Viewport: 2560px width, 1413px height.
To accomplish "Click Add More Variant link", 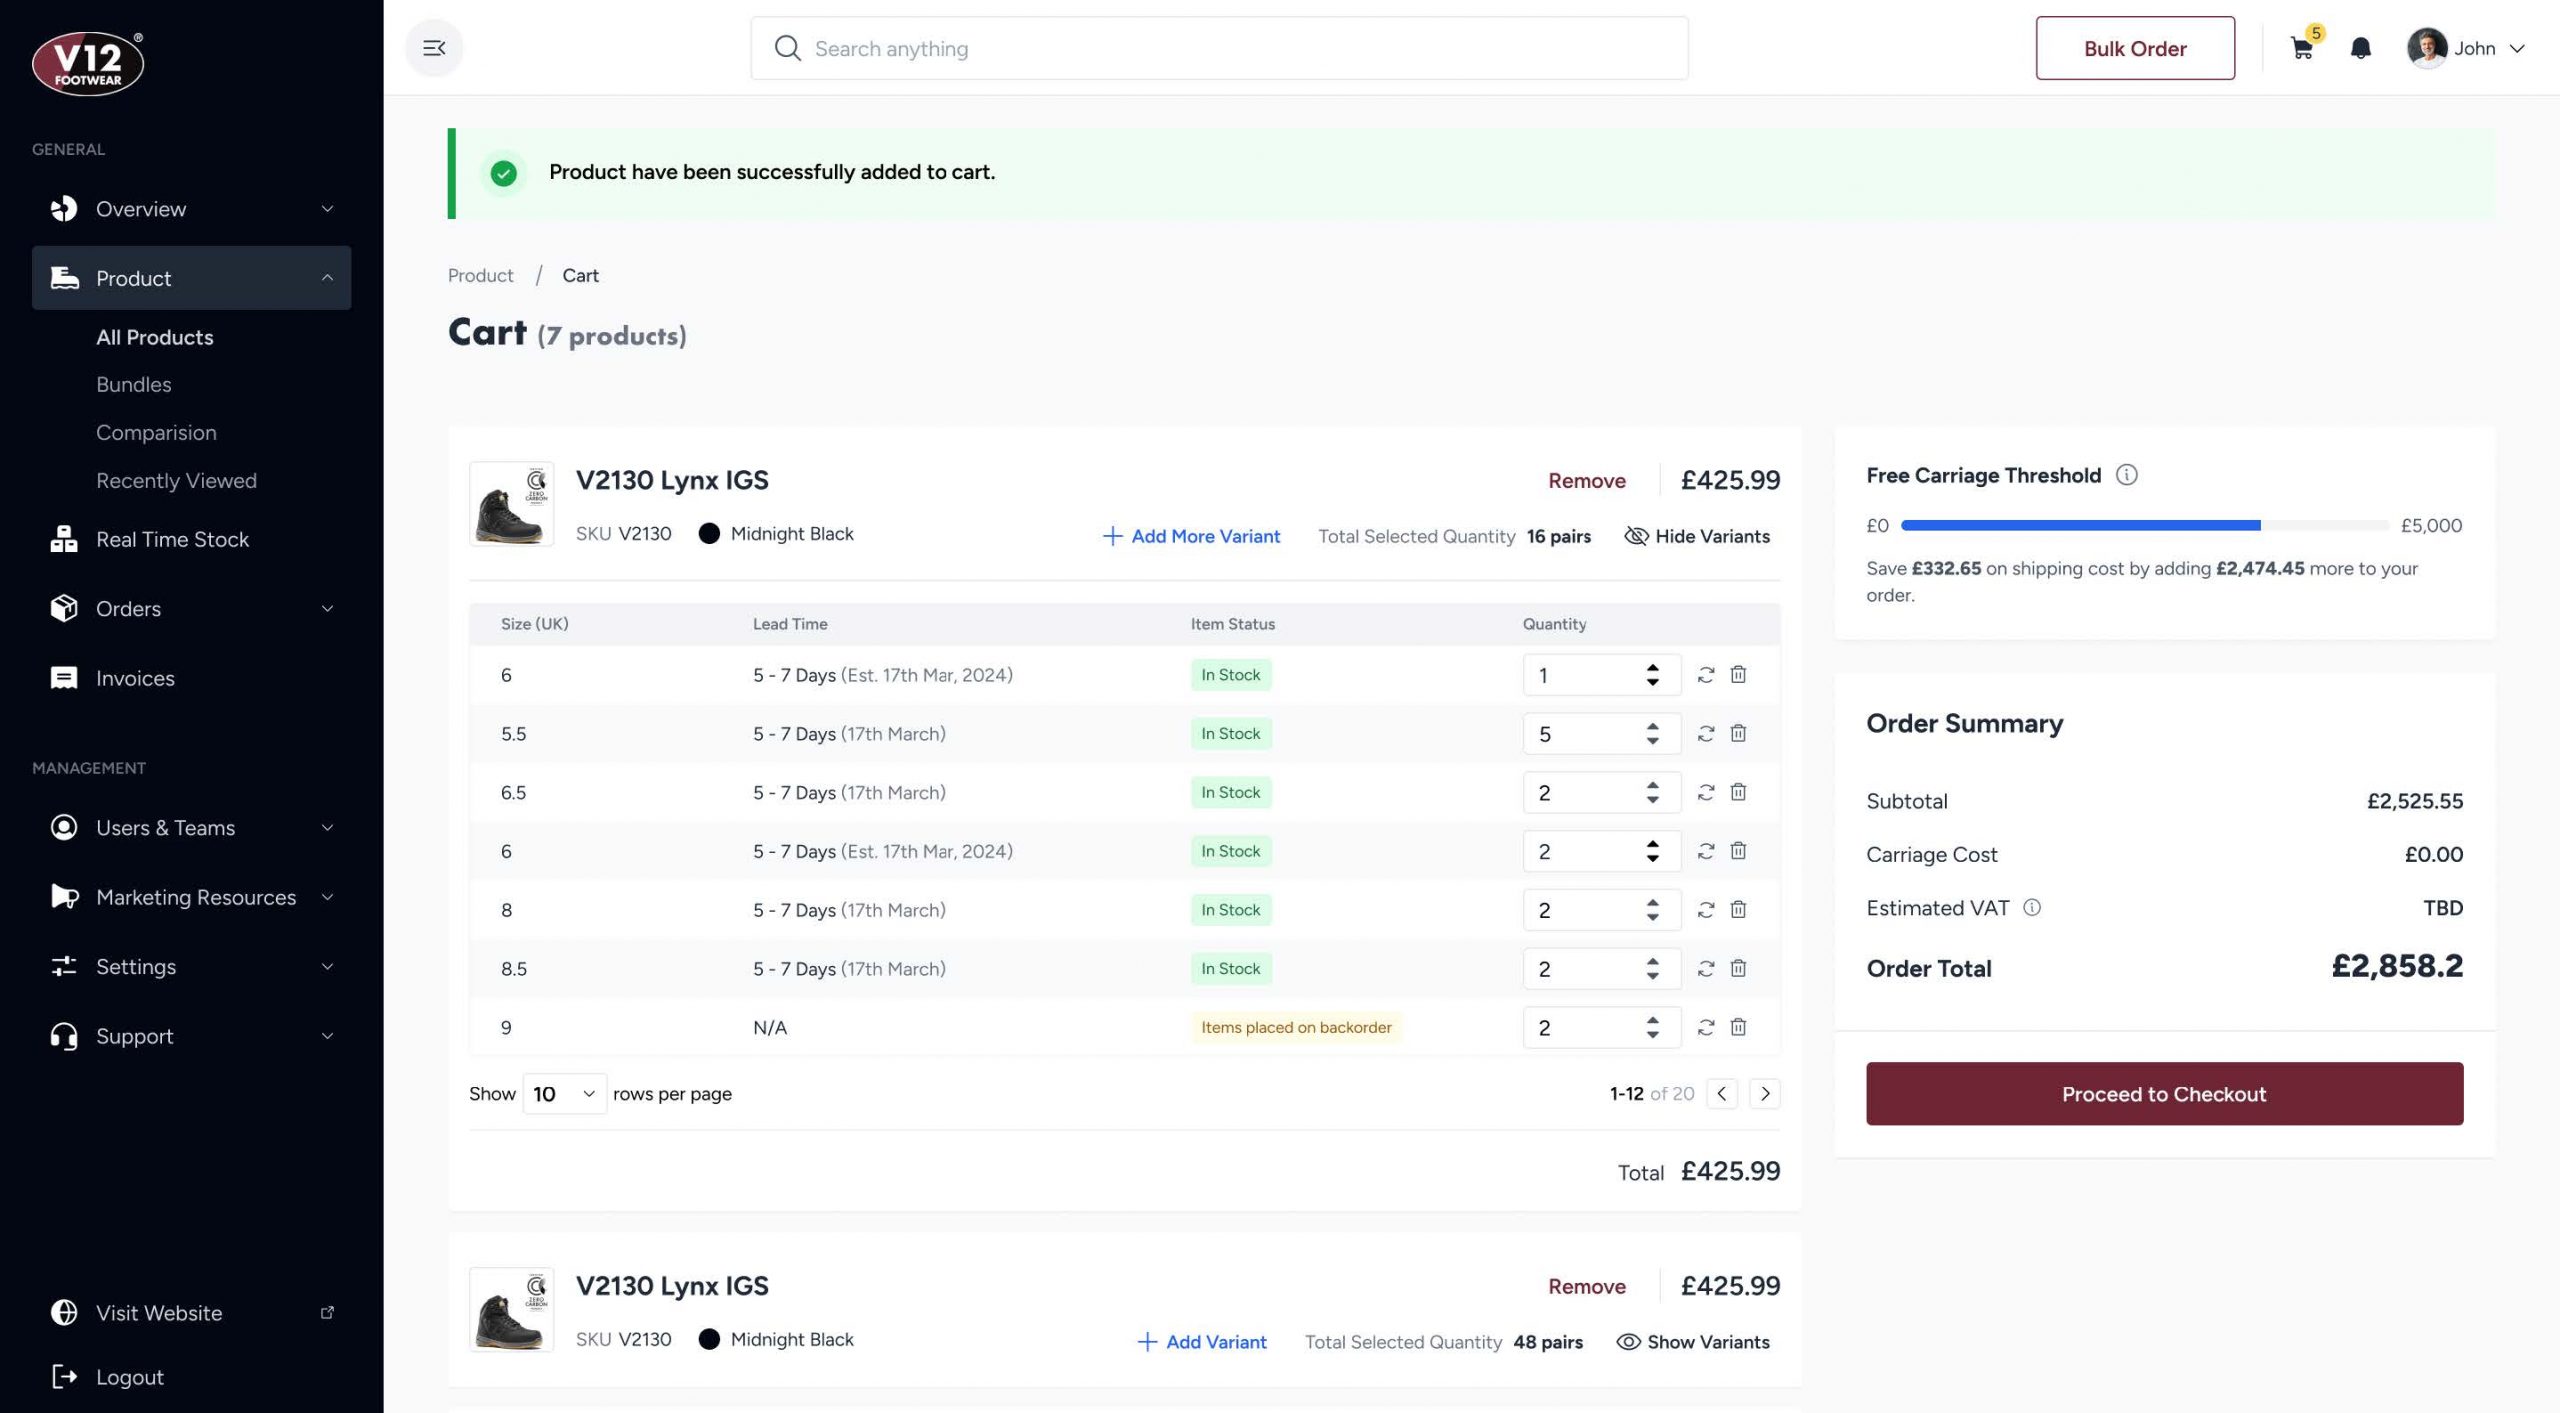I will click(1191, 536).
